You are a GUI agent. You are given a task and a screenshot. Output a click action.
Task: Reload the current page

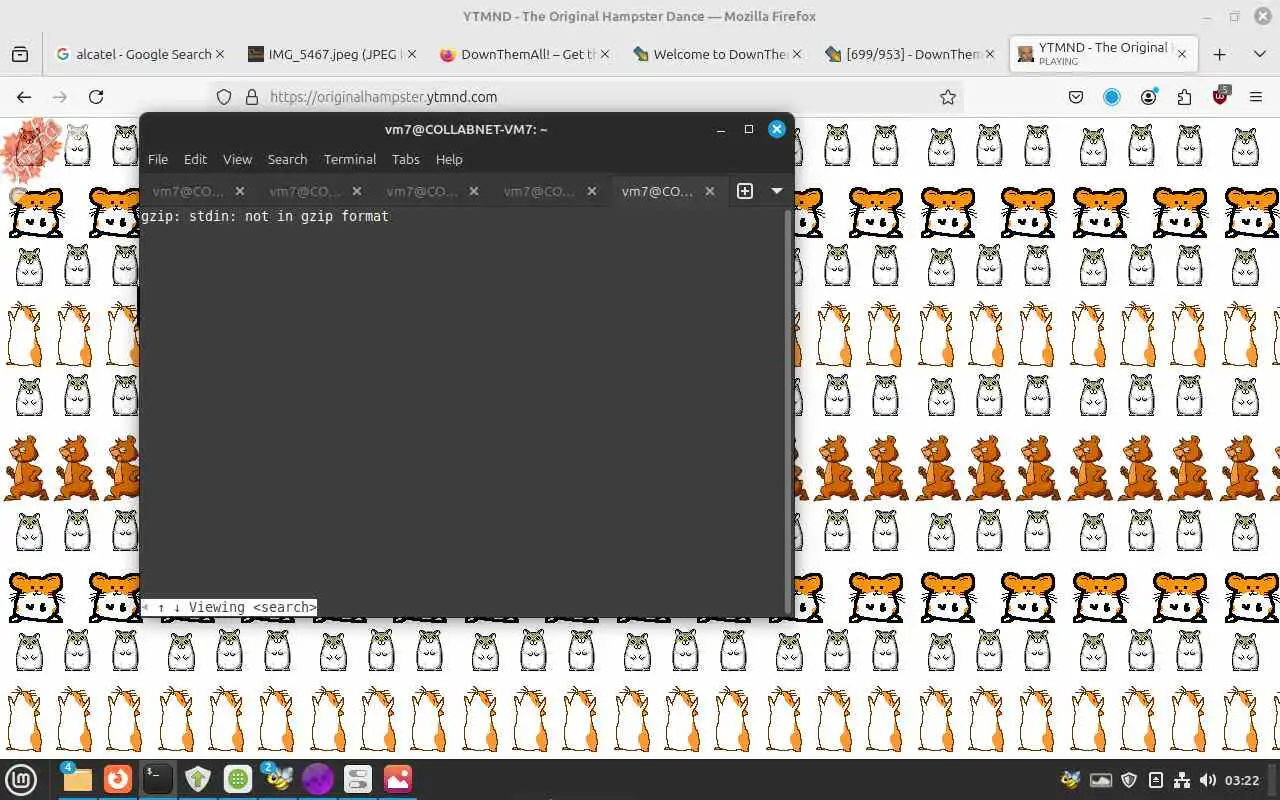click(x=96, y=97)
